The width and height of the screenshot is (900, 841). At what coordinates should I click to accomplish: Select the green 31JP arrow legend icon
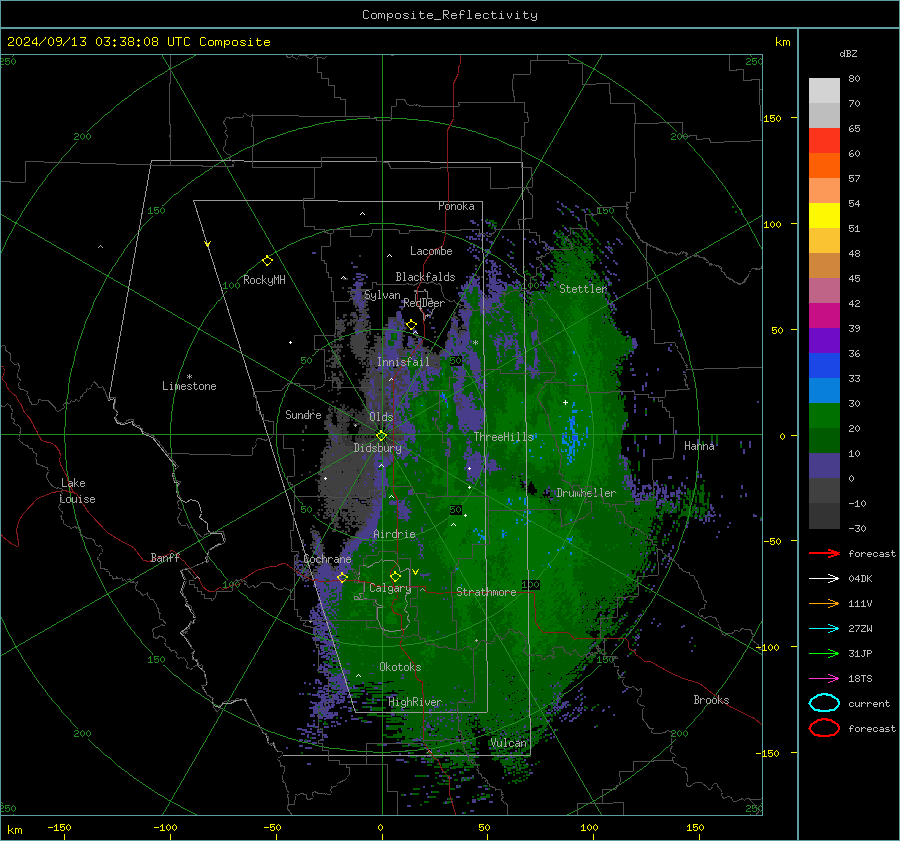(x=824, y=653)
